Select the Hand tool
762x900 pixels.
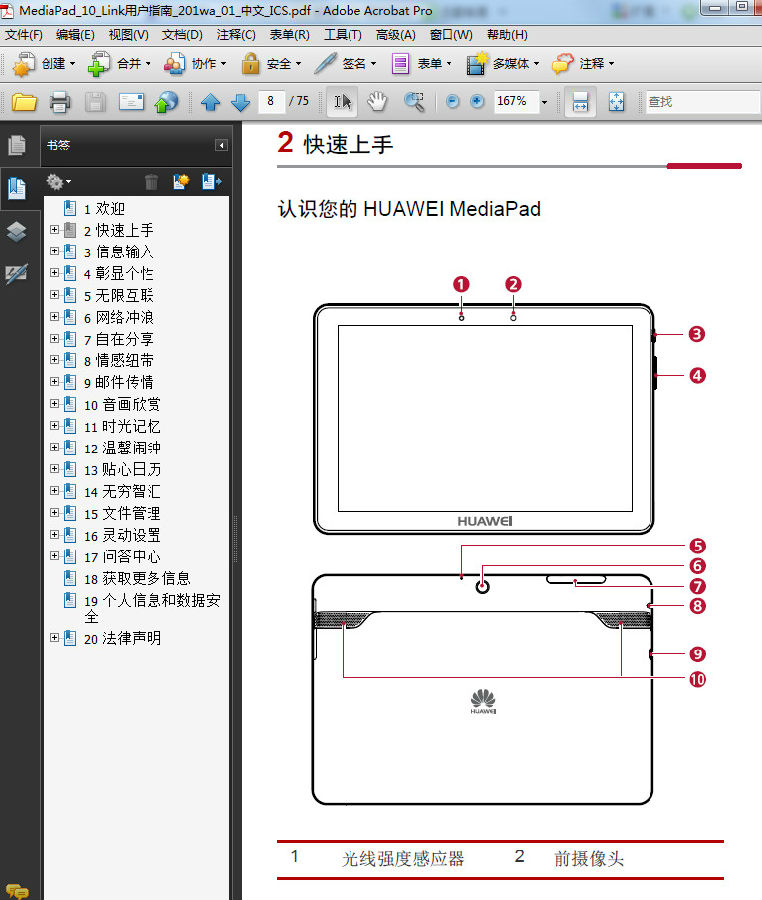[x=377, y=102]
